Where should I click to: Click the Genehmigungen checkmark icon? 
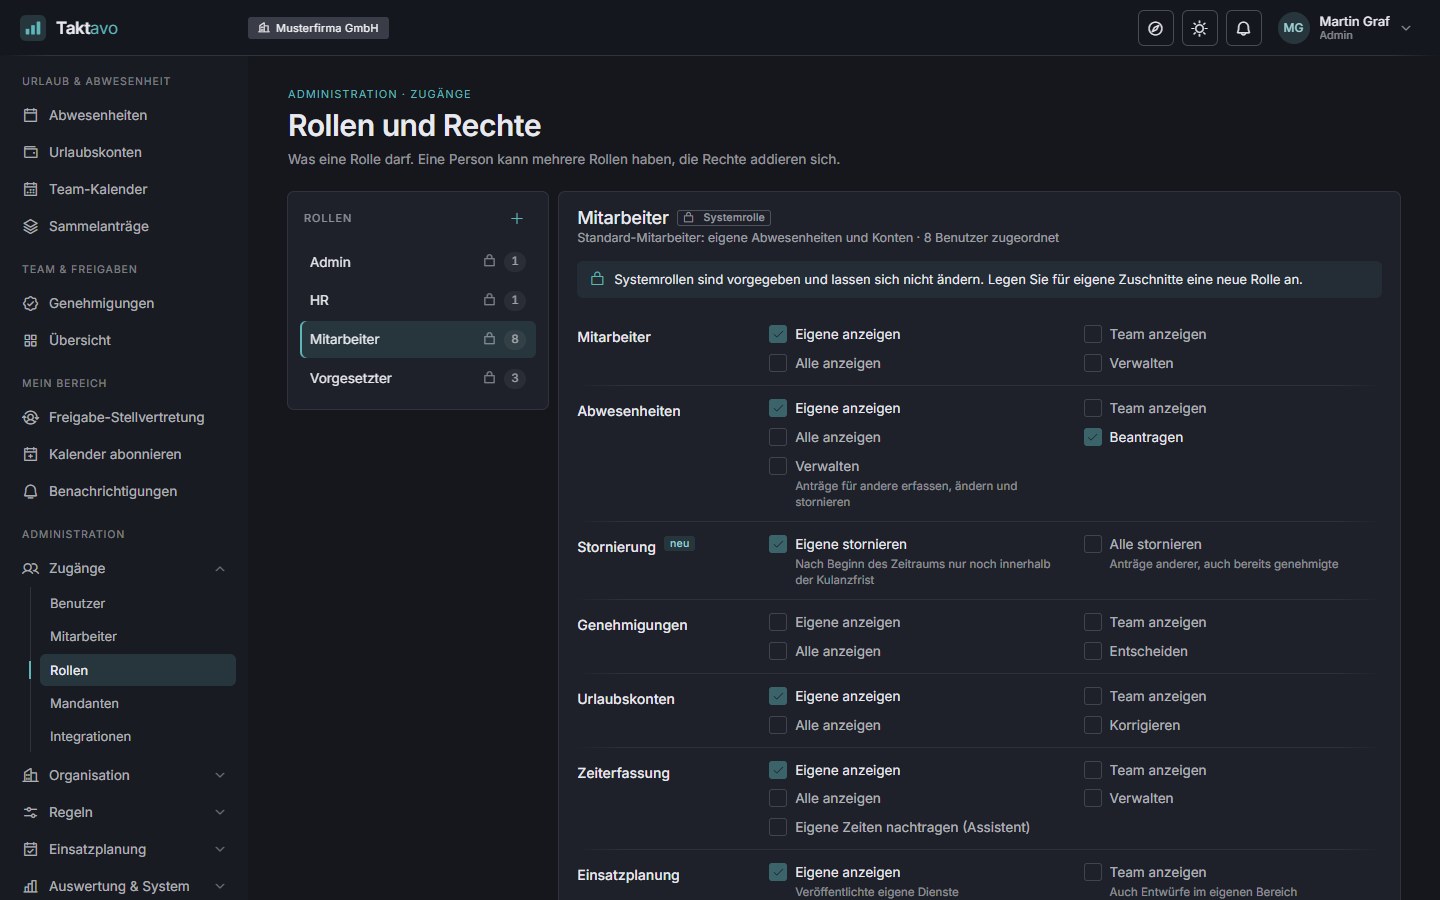[31, 303]
